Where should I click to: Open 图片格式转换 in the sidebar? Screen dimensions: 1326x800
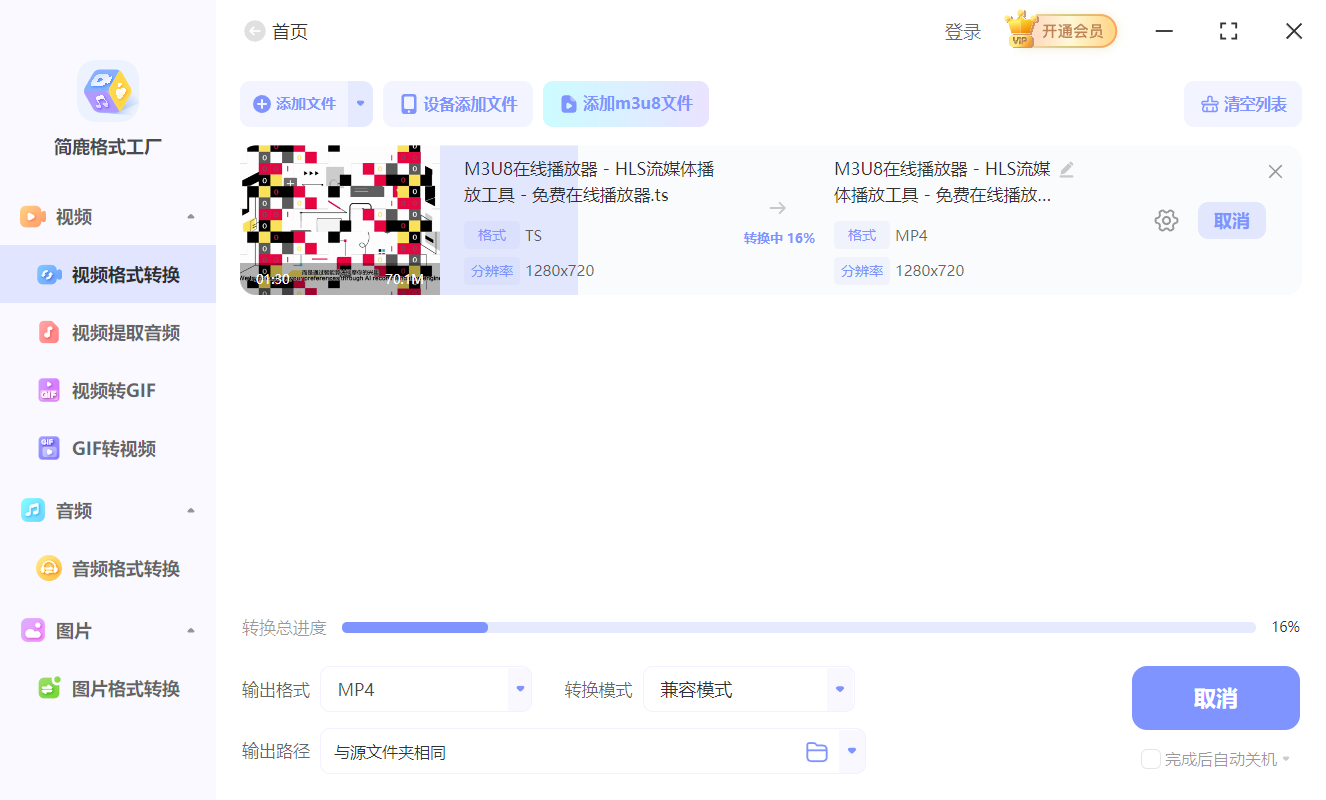[108, 689]
